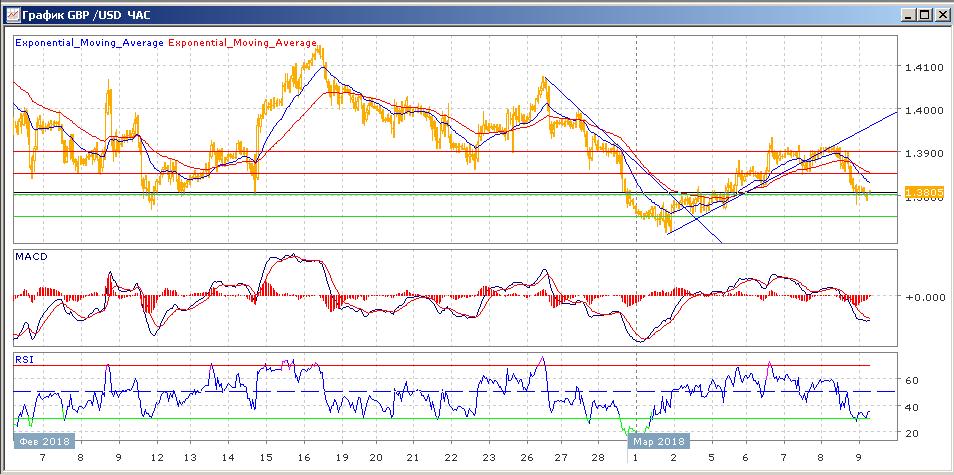Click date label 6 on time axis
Screen dimensions: 954x475
[x=746, y=457]
